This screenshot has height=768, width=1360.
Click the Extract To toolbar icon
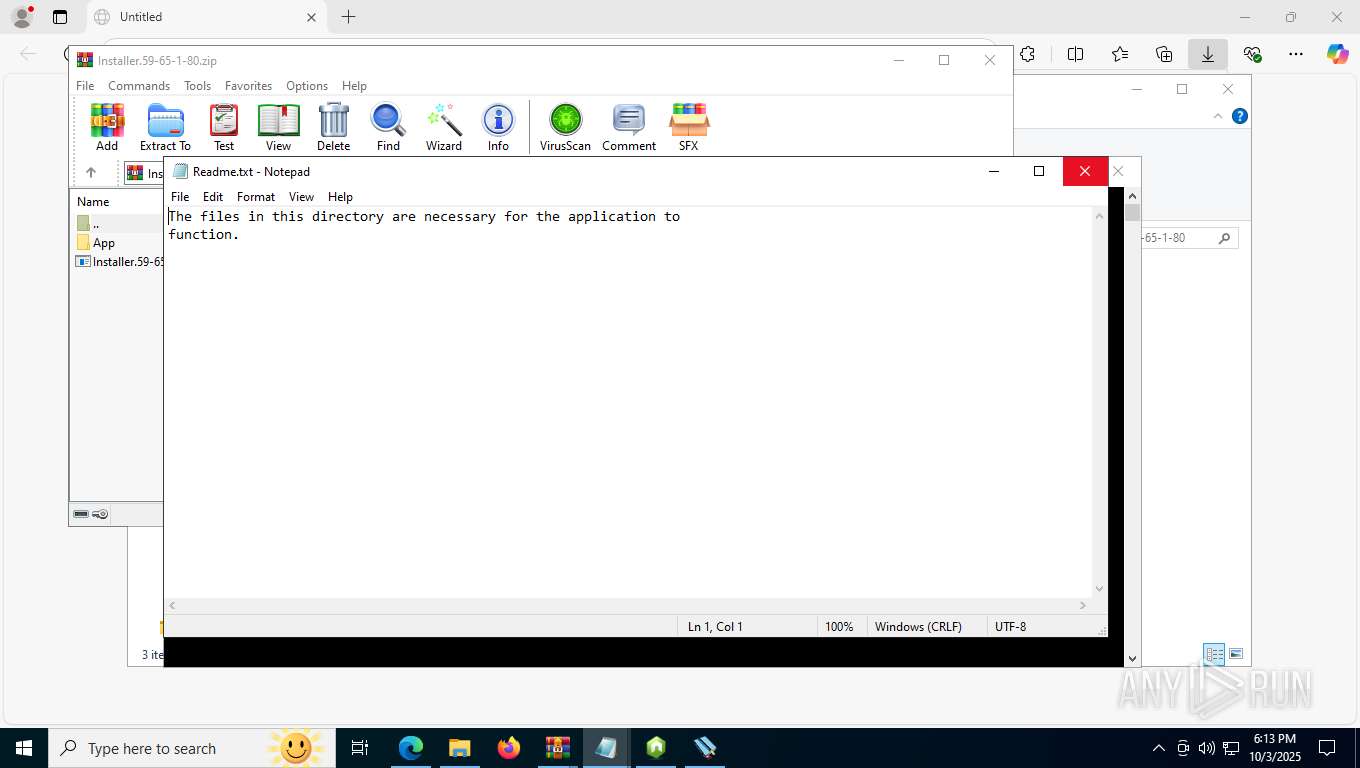(165, 127)
